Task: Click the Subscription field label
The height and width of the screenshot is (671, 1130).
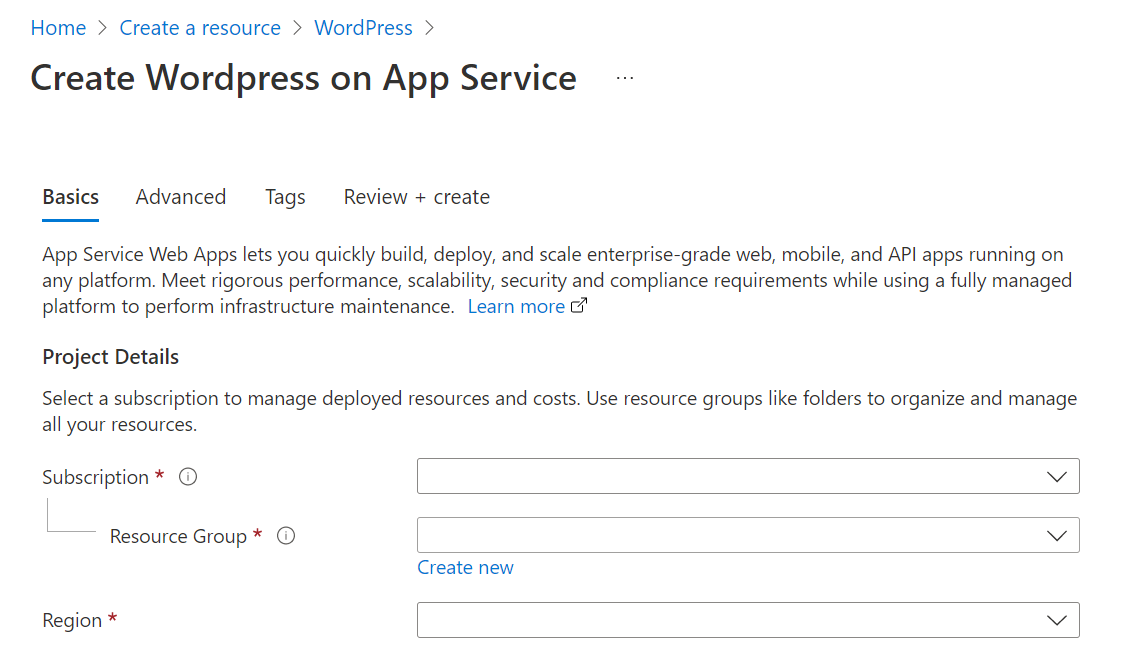Action: pyautogui.click(x=95, y=477)
